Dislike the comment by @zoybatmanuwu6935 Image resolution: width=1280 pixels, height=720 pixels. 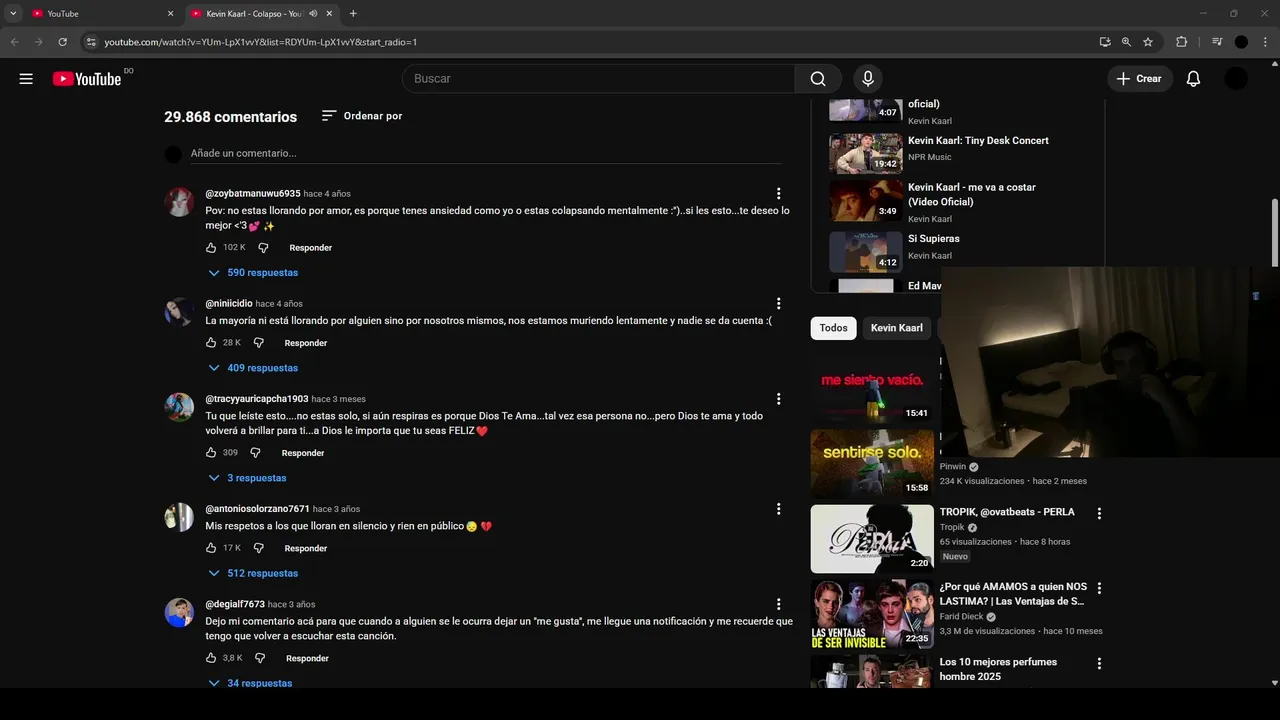263,247
